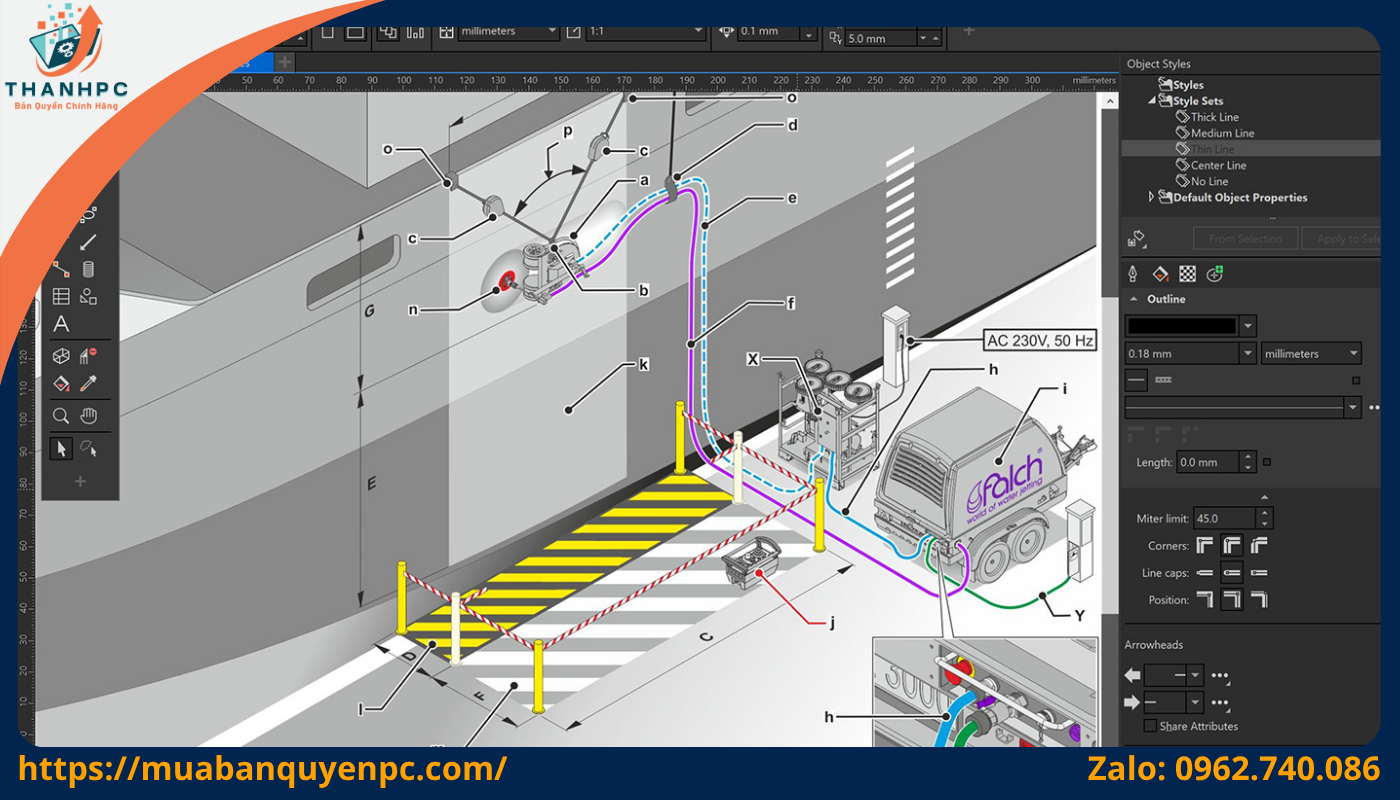The image size is (1400, 800).
Task: Choose the Color Eyedropper tool
Action: [x=89, y=384]
